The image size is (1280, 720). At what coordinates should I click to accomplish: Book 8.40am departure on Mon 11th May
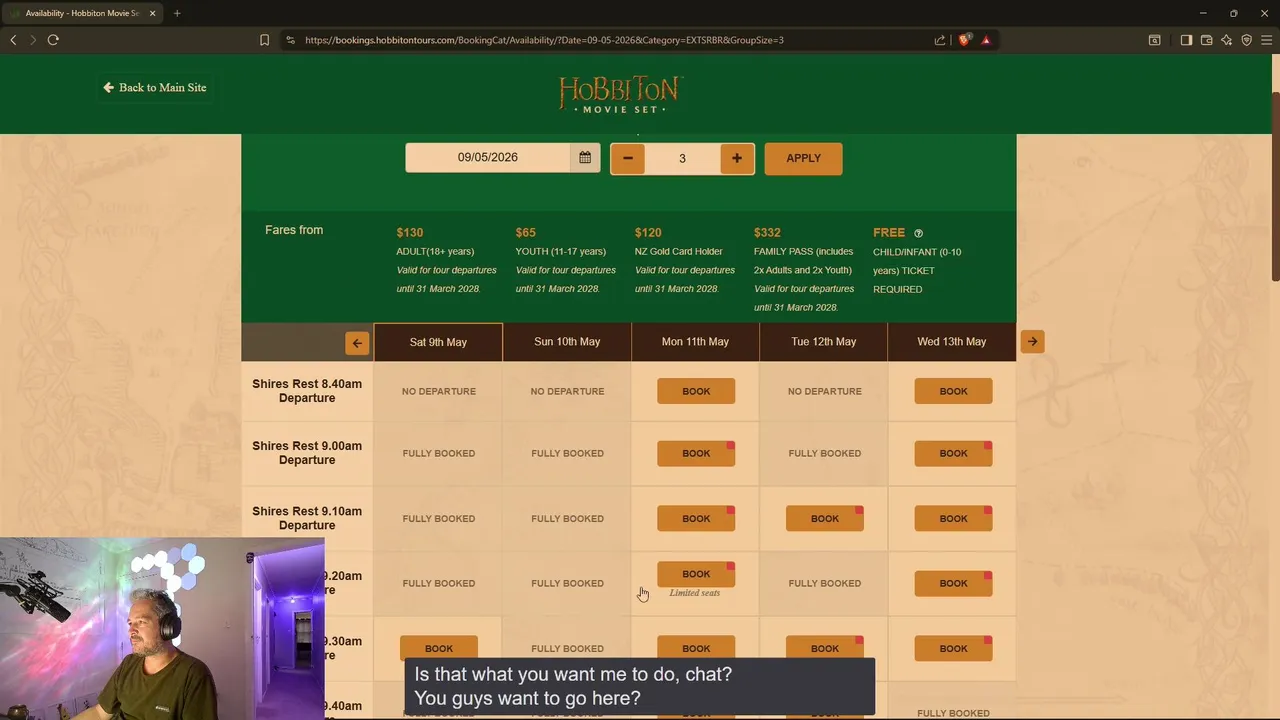click(696, 391)
